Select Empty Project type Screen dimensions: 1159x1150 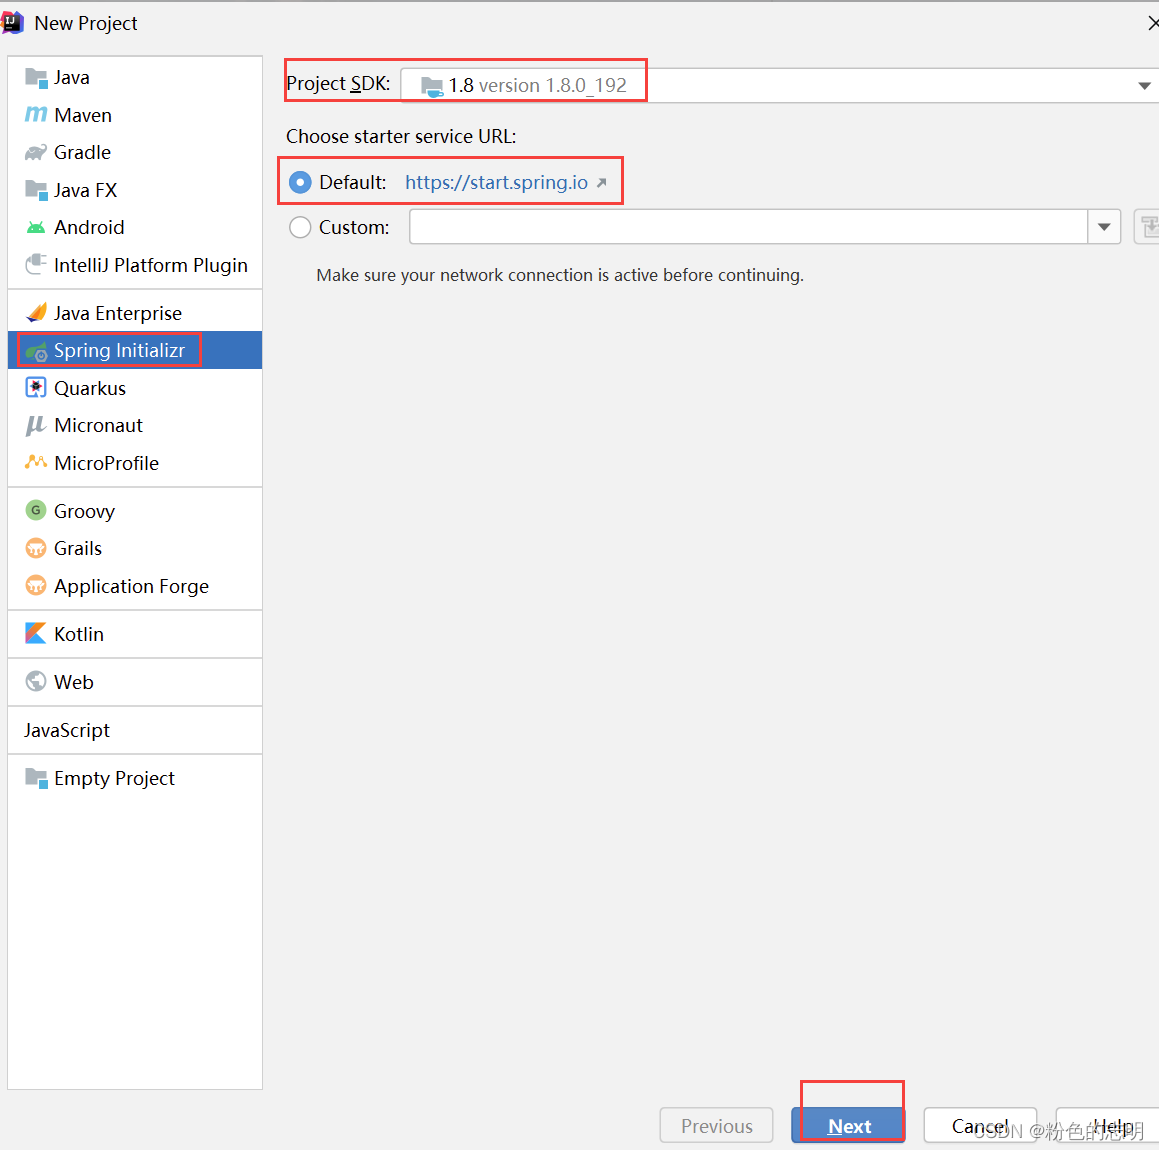(135, 778)
